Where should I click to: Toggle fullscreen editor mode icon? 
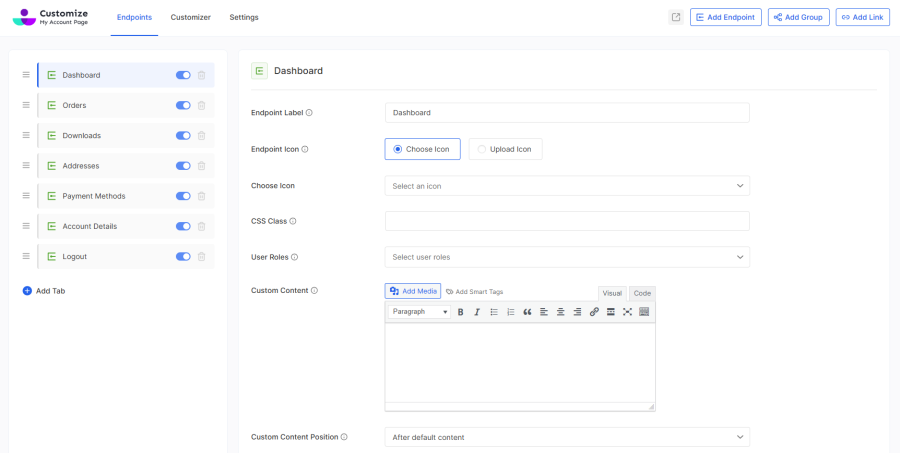click(x=627, y=312)
